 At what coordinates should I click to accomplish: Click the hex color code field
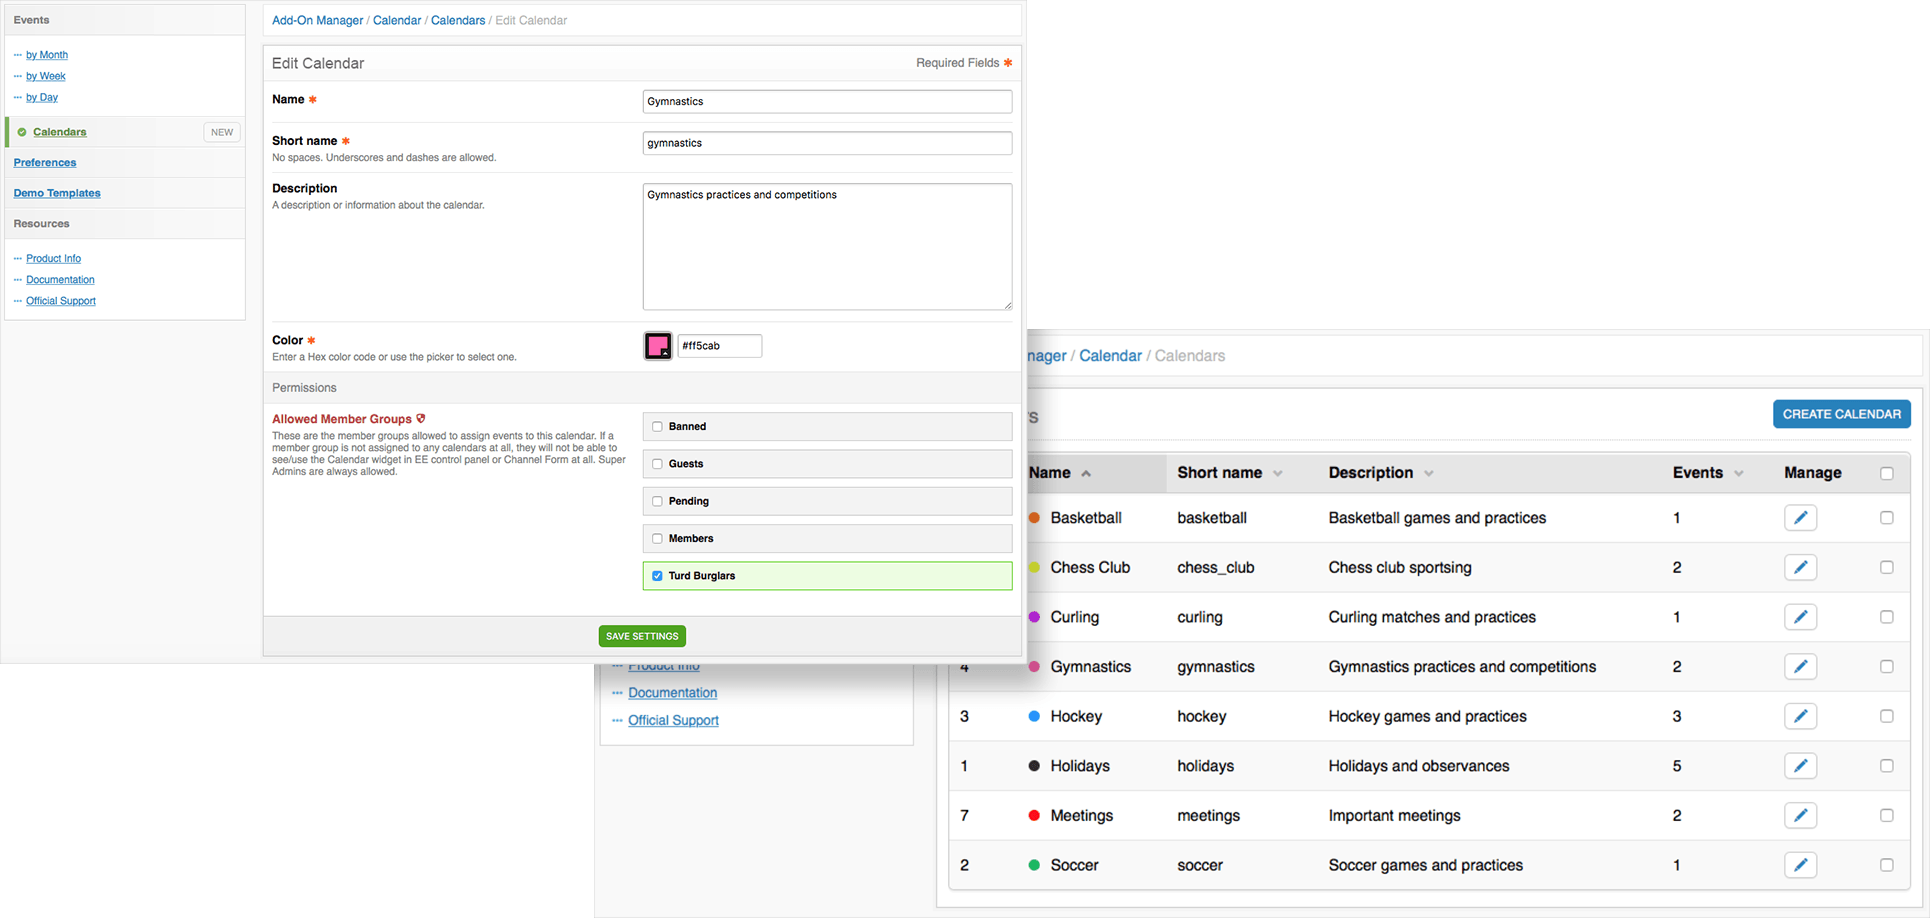[720, 346]
